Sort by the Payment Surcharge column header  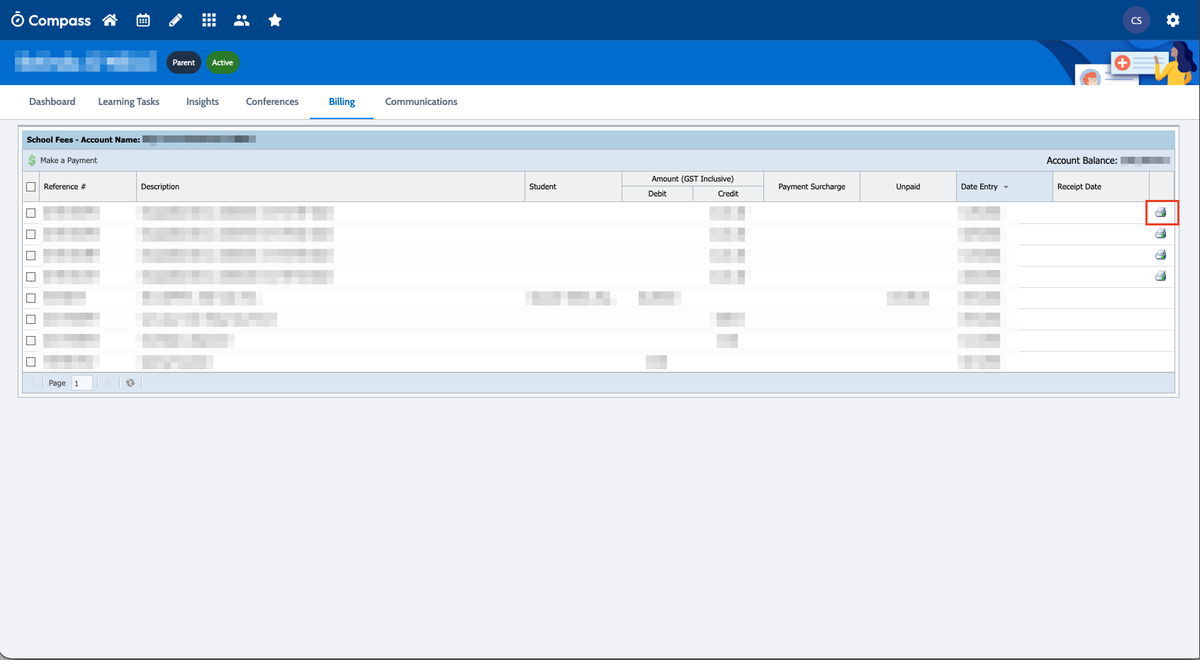click(x=812, y=187)
